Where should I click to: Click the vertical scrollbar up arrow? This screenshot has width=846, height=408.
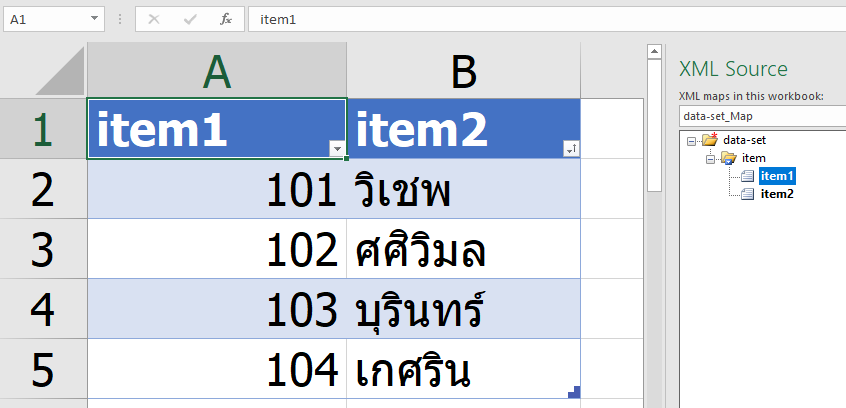tap(655, 52)
